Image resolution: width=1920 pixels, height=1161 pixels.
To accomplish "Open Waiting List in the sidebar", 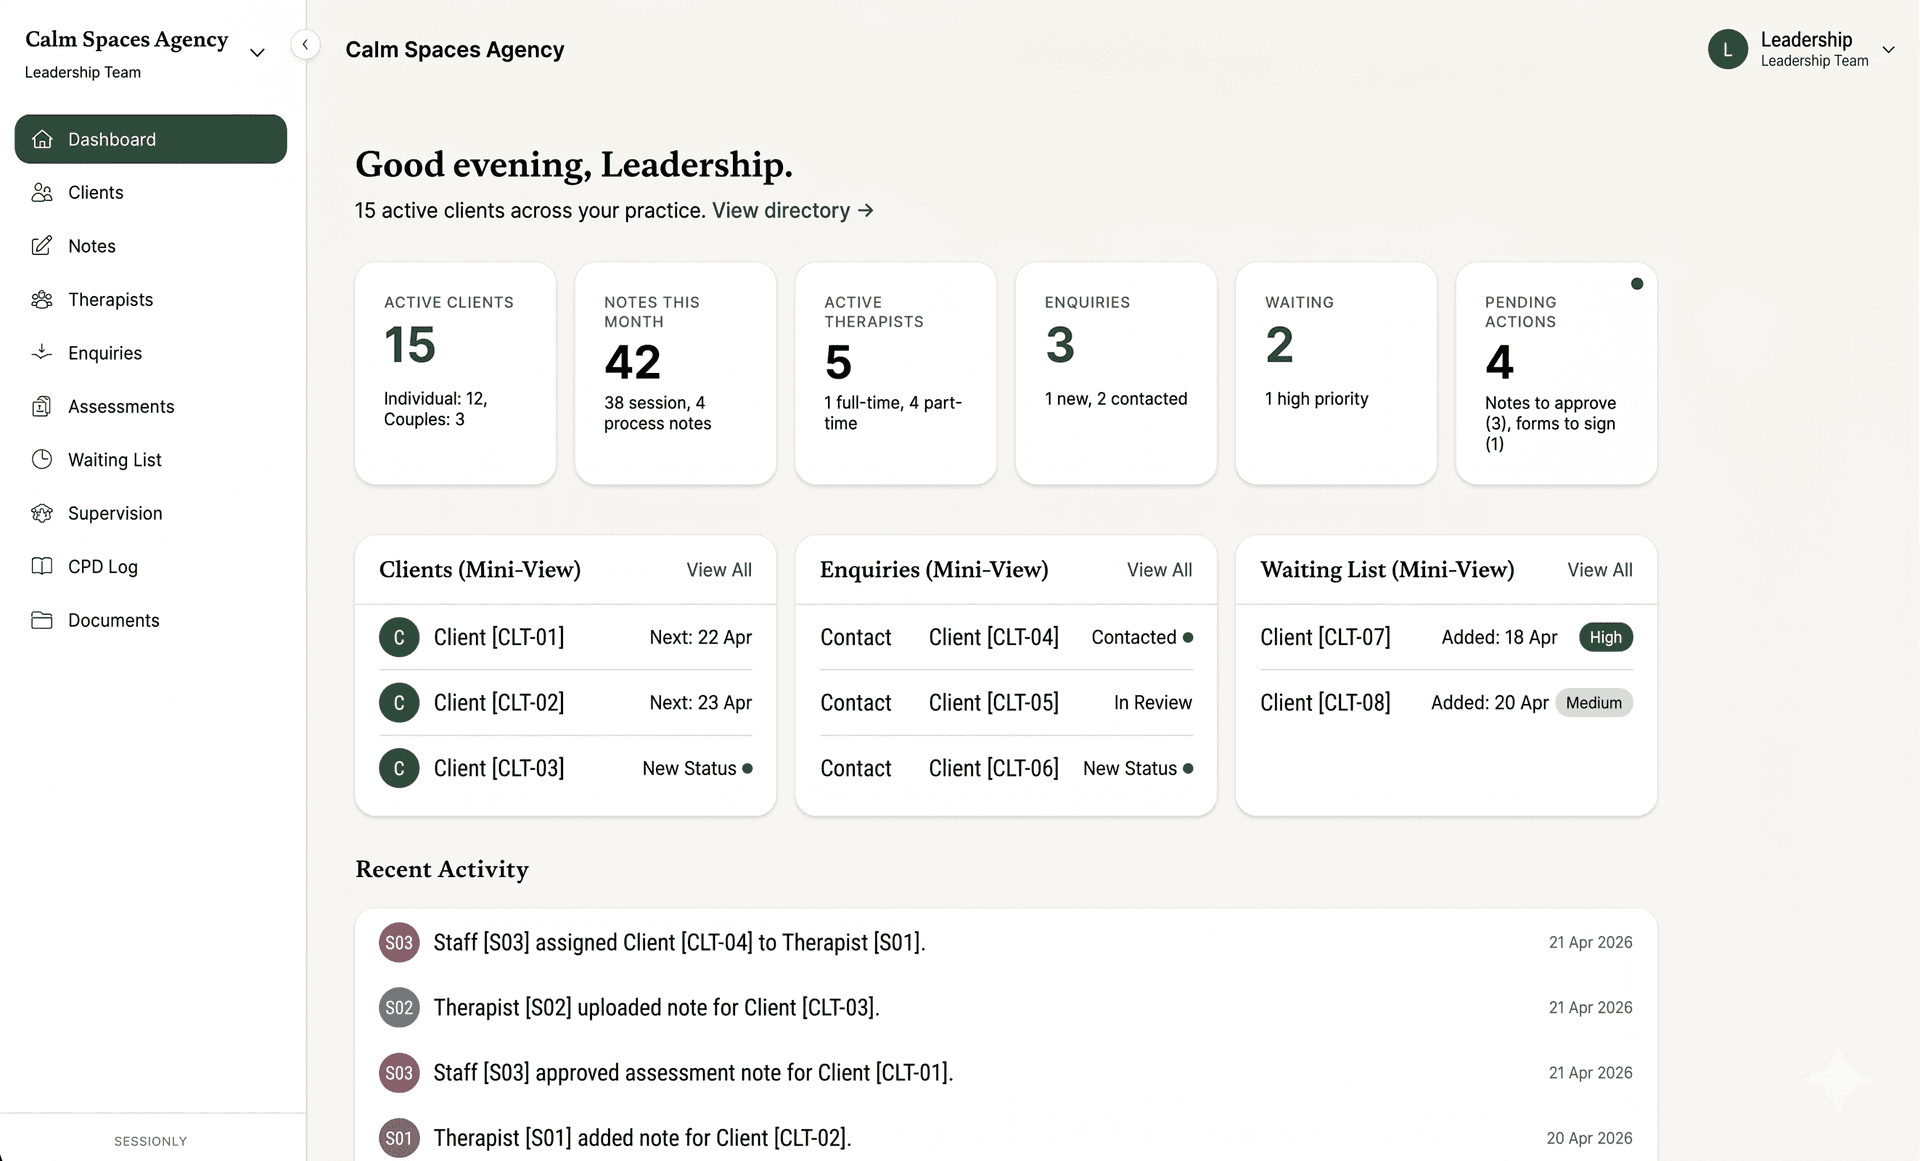I will click(x=151, y=459).
